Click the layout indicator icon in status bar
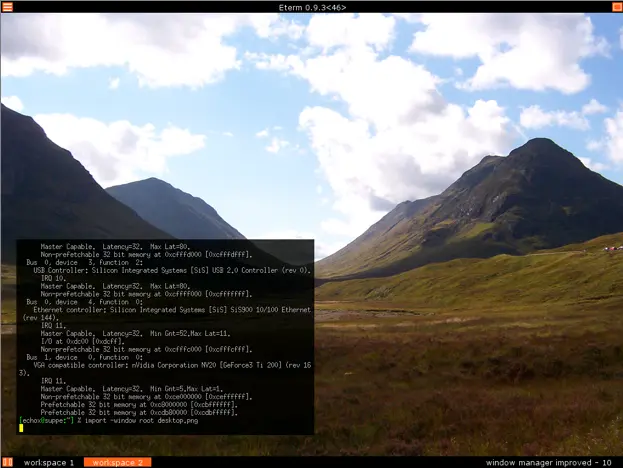This screenshot has width=623, height=468. (x=7, y=462)
